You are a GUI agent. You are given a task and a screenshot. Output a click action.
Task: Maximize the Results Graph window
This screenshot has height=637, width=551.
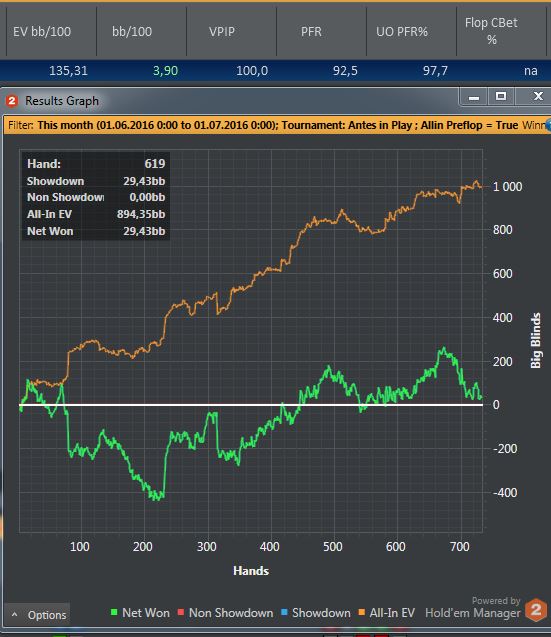501,97
